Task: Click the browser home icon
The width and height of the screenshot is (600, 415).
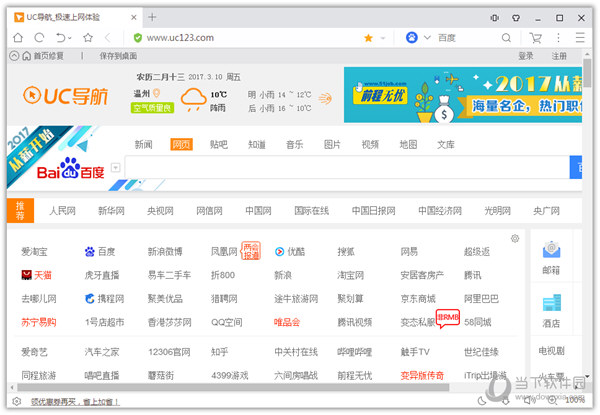Action: tap(18, 38)
